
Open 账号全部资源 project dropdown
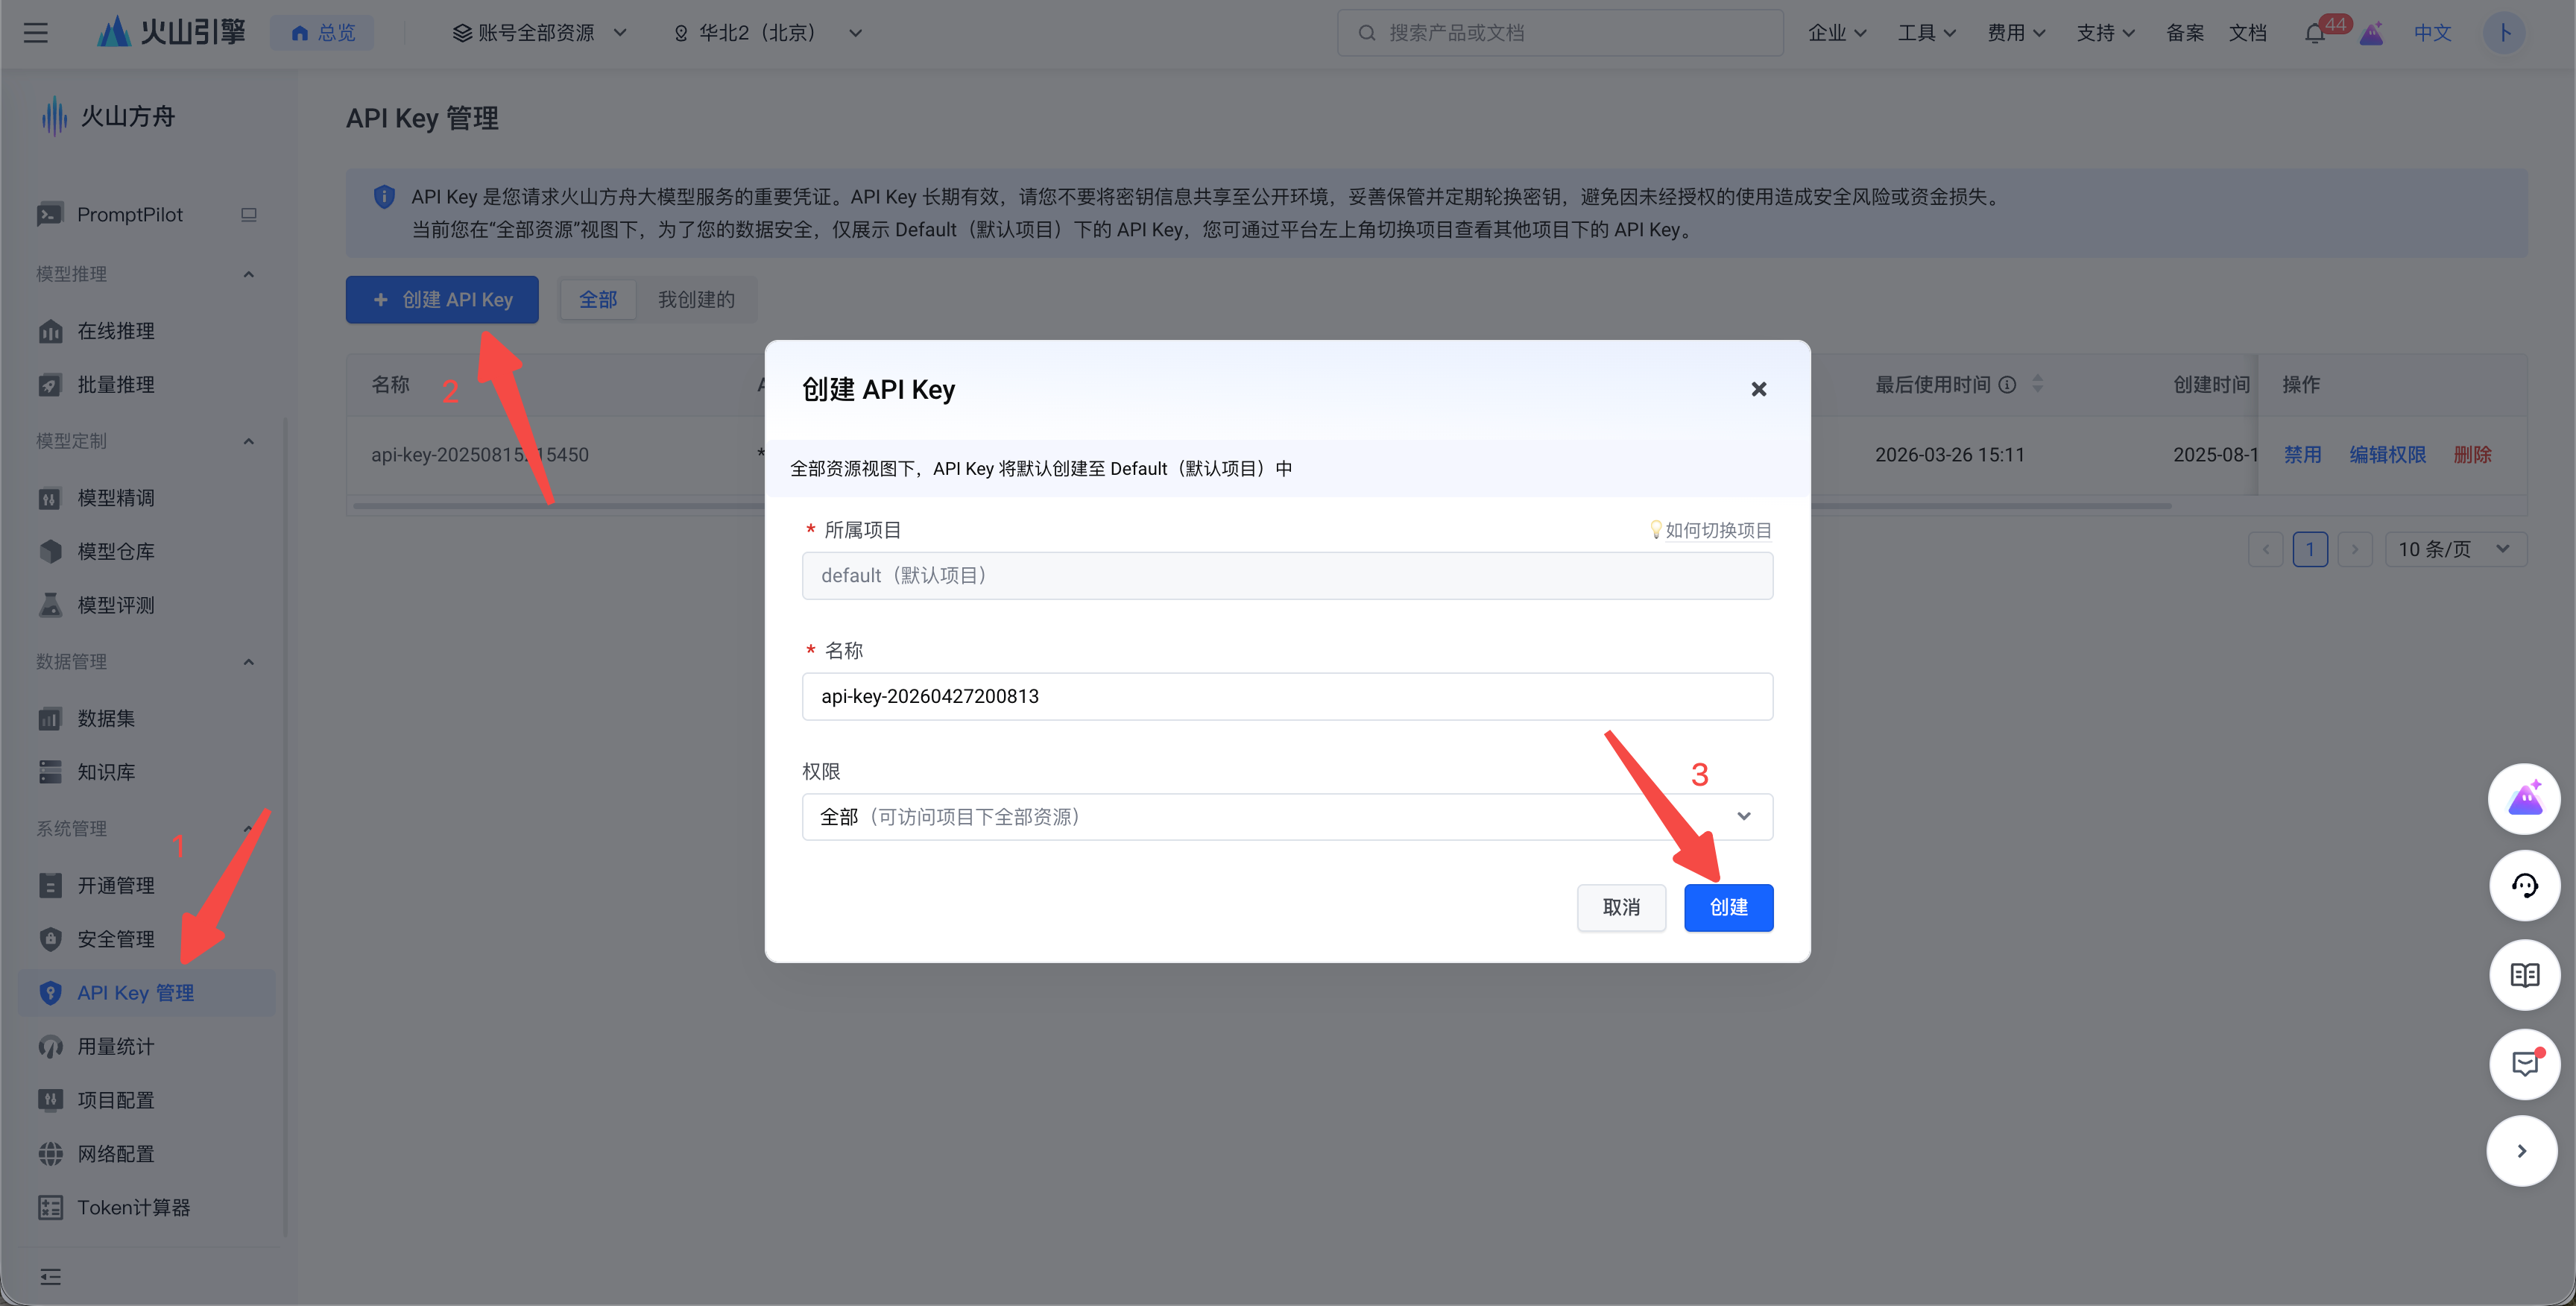pos(540,33)
